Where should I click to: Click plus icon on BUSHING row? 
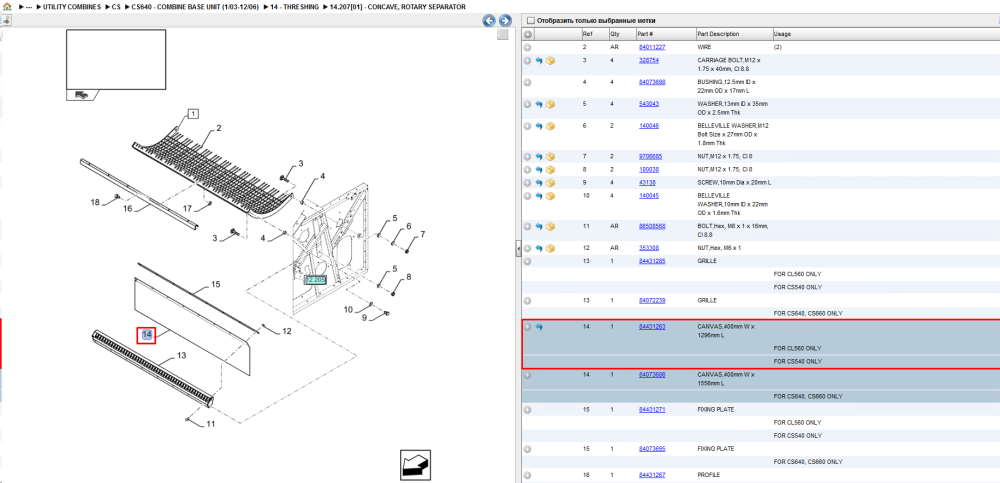[x=527, y=82]
